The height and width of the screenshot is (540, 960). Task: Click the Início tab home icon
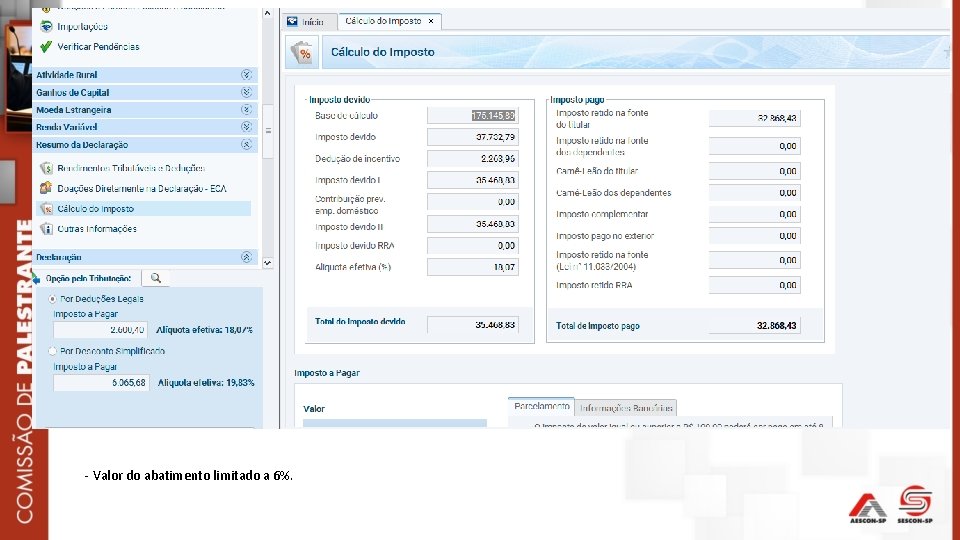tap(293, 21)
